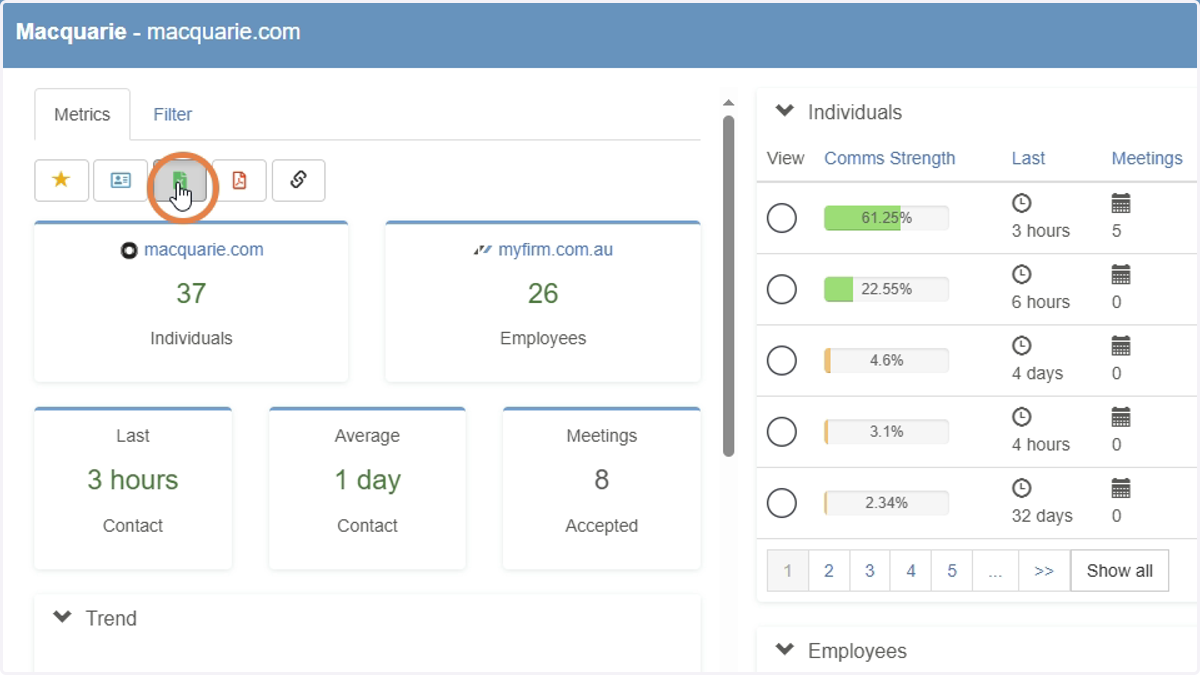Click the clock icon above 4 hours

tap(1021, 417)
